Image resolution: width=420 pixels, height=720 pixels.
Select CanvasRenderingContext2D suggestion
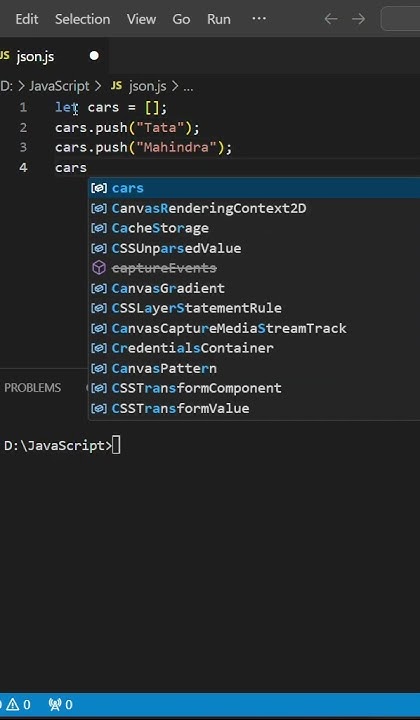pyautogui.click(x=254, y=208)
